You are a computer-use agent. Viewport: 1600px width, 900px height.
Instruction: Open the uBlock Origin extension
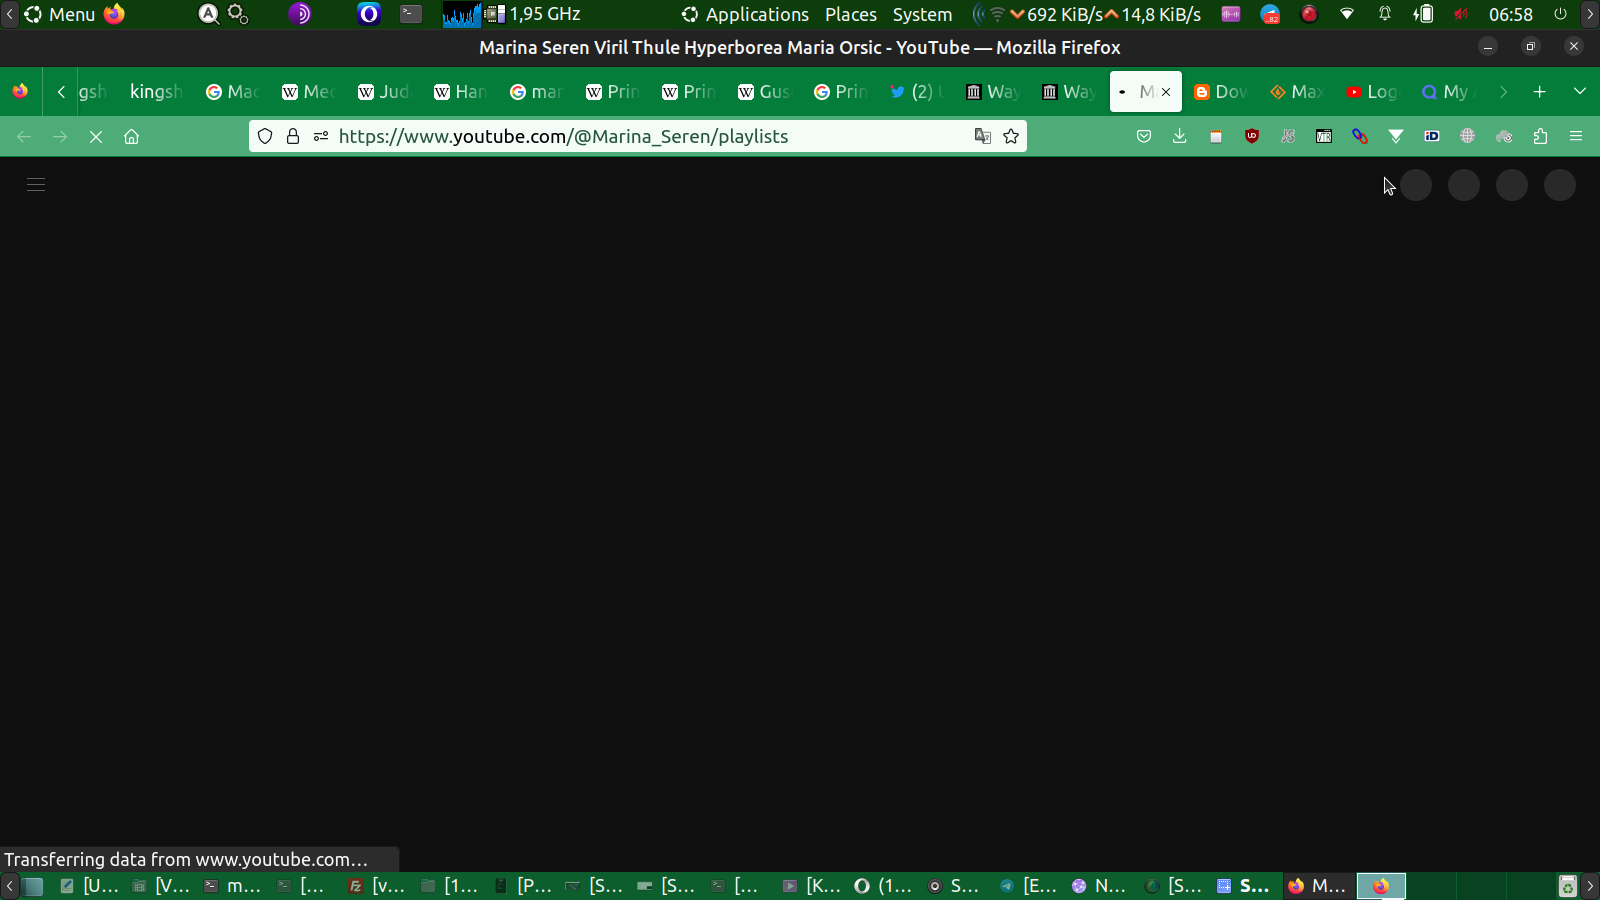[1252, 136]
